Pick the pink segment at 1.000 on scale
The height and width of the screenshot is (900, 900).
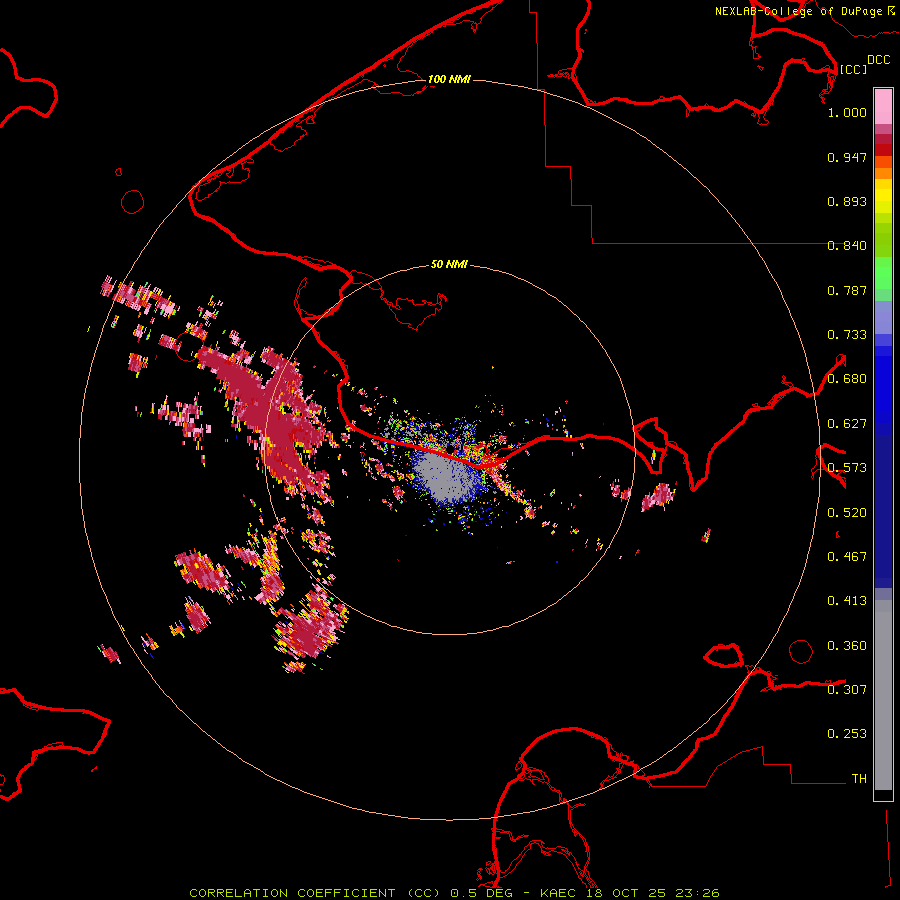tap(883, 107)
